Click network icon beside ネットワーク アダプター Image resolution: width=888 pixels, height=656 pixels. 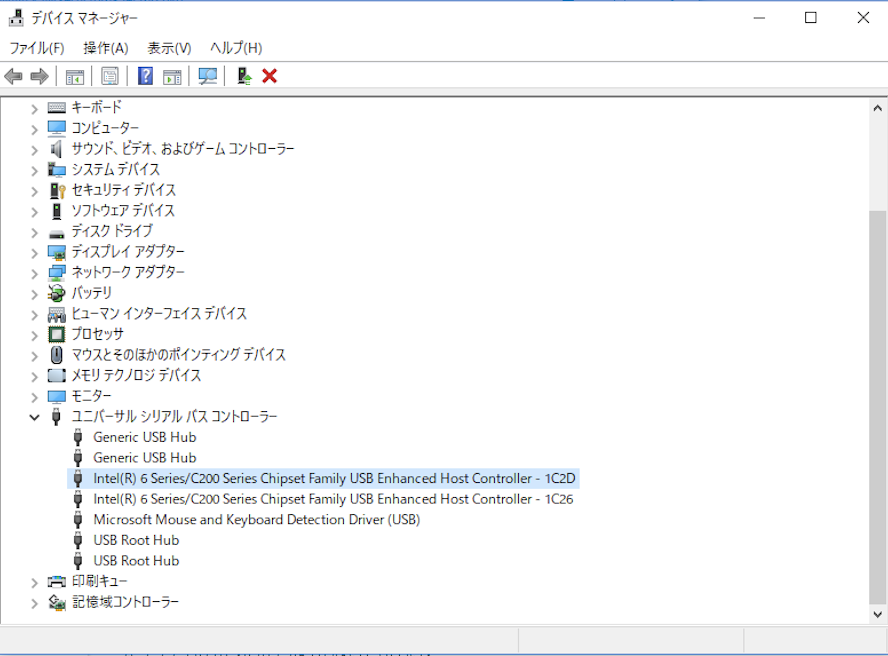click(57, 272)
